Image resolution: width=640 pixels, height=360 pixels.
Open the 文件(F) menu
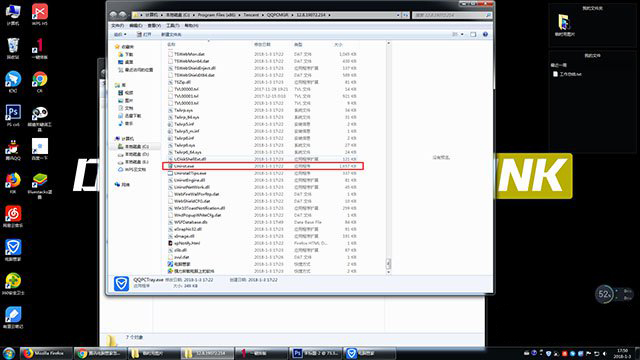tap(118, 25)
